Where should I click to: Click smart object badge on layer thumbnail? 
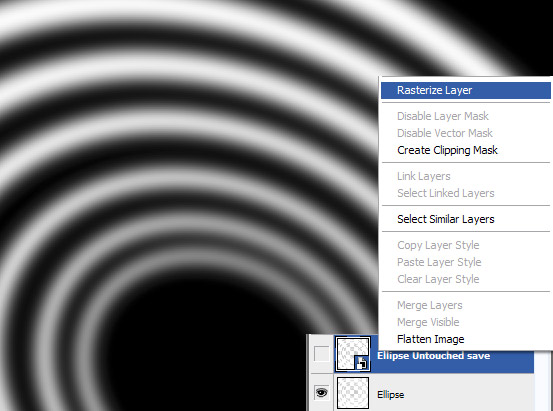click(362, 363)
